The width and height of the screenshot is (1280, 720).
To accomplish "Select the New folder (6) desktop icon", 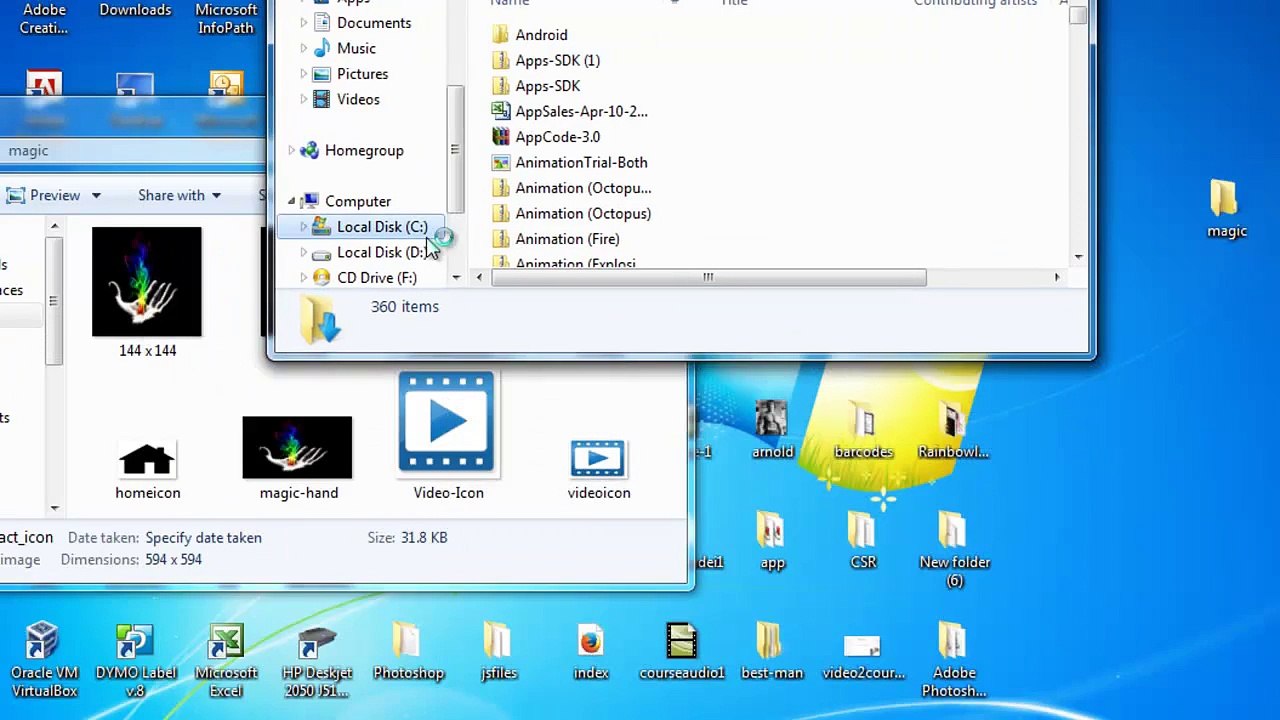I will pos(955,549).
